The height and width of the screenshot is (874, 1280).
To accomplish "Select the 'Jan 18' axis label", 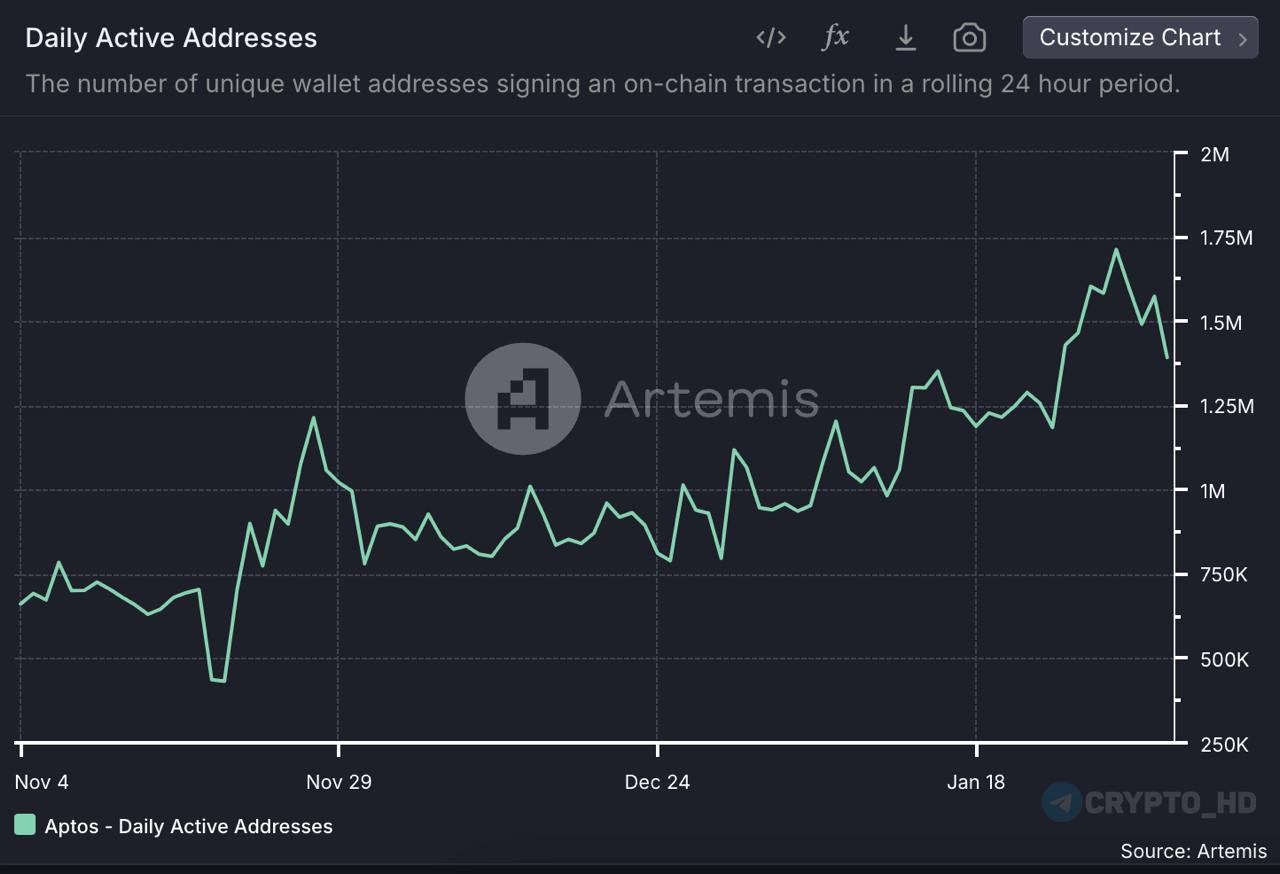I will [976, 782].
